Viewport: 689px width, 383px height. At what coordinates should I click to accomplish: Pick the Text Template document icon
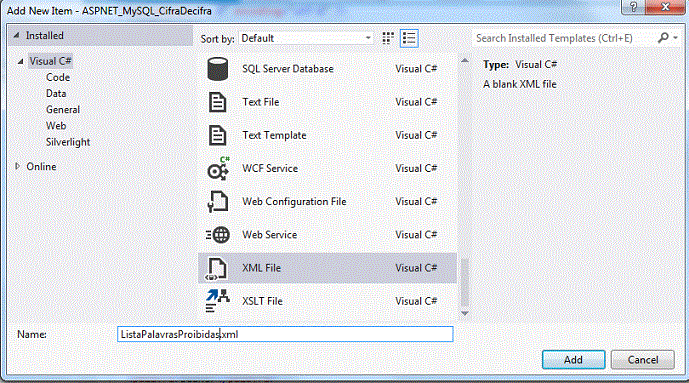click(x=217, y=135)
